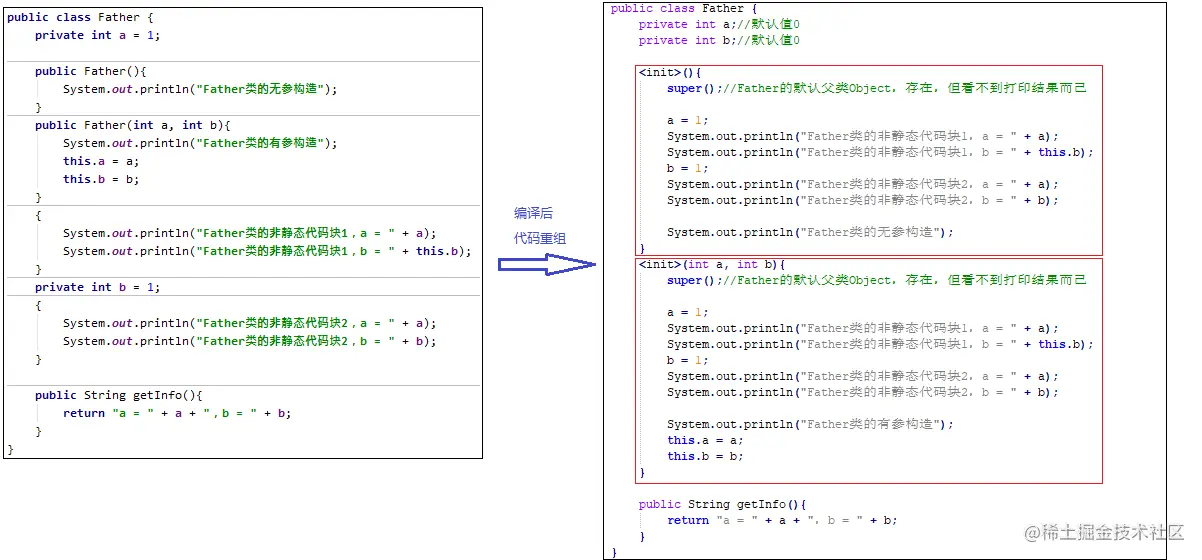Click the super() line inside "<init>(){" block
This screenshot has width=1202, height=560.
coord(877,88)
